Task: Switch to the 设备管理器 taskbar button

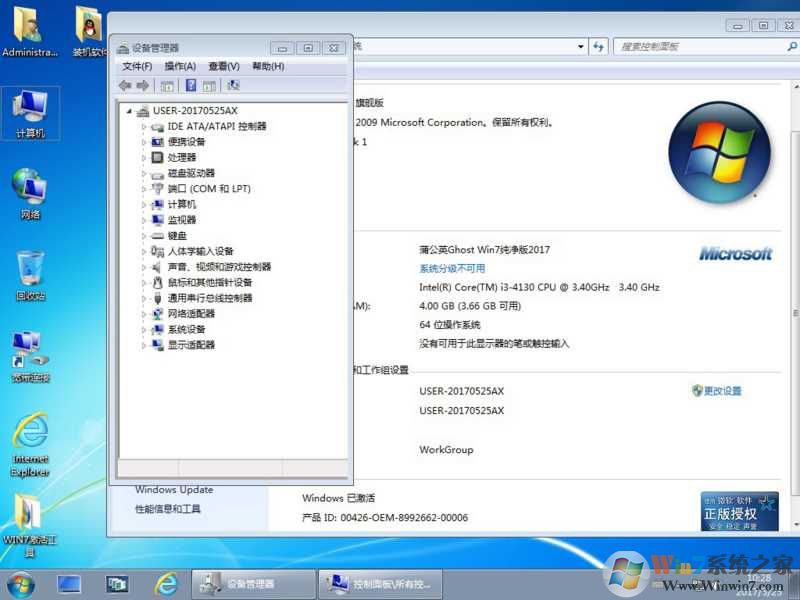Action: coord(253,585)
